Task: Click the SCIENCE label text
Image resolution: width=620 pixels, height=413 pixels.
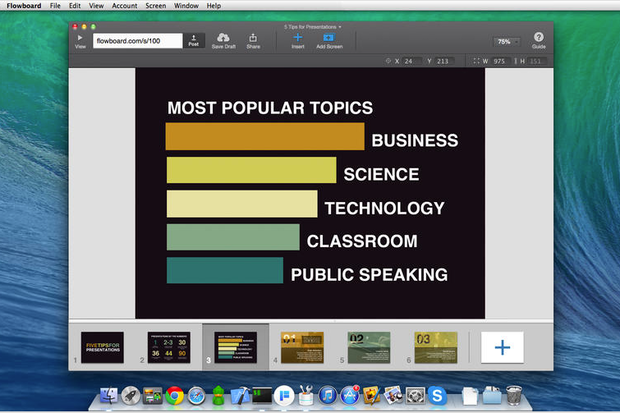Action: [x=381, y=174]
